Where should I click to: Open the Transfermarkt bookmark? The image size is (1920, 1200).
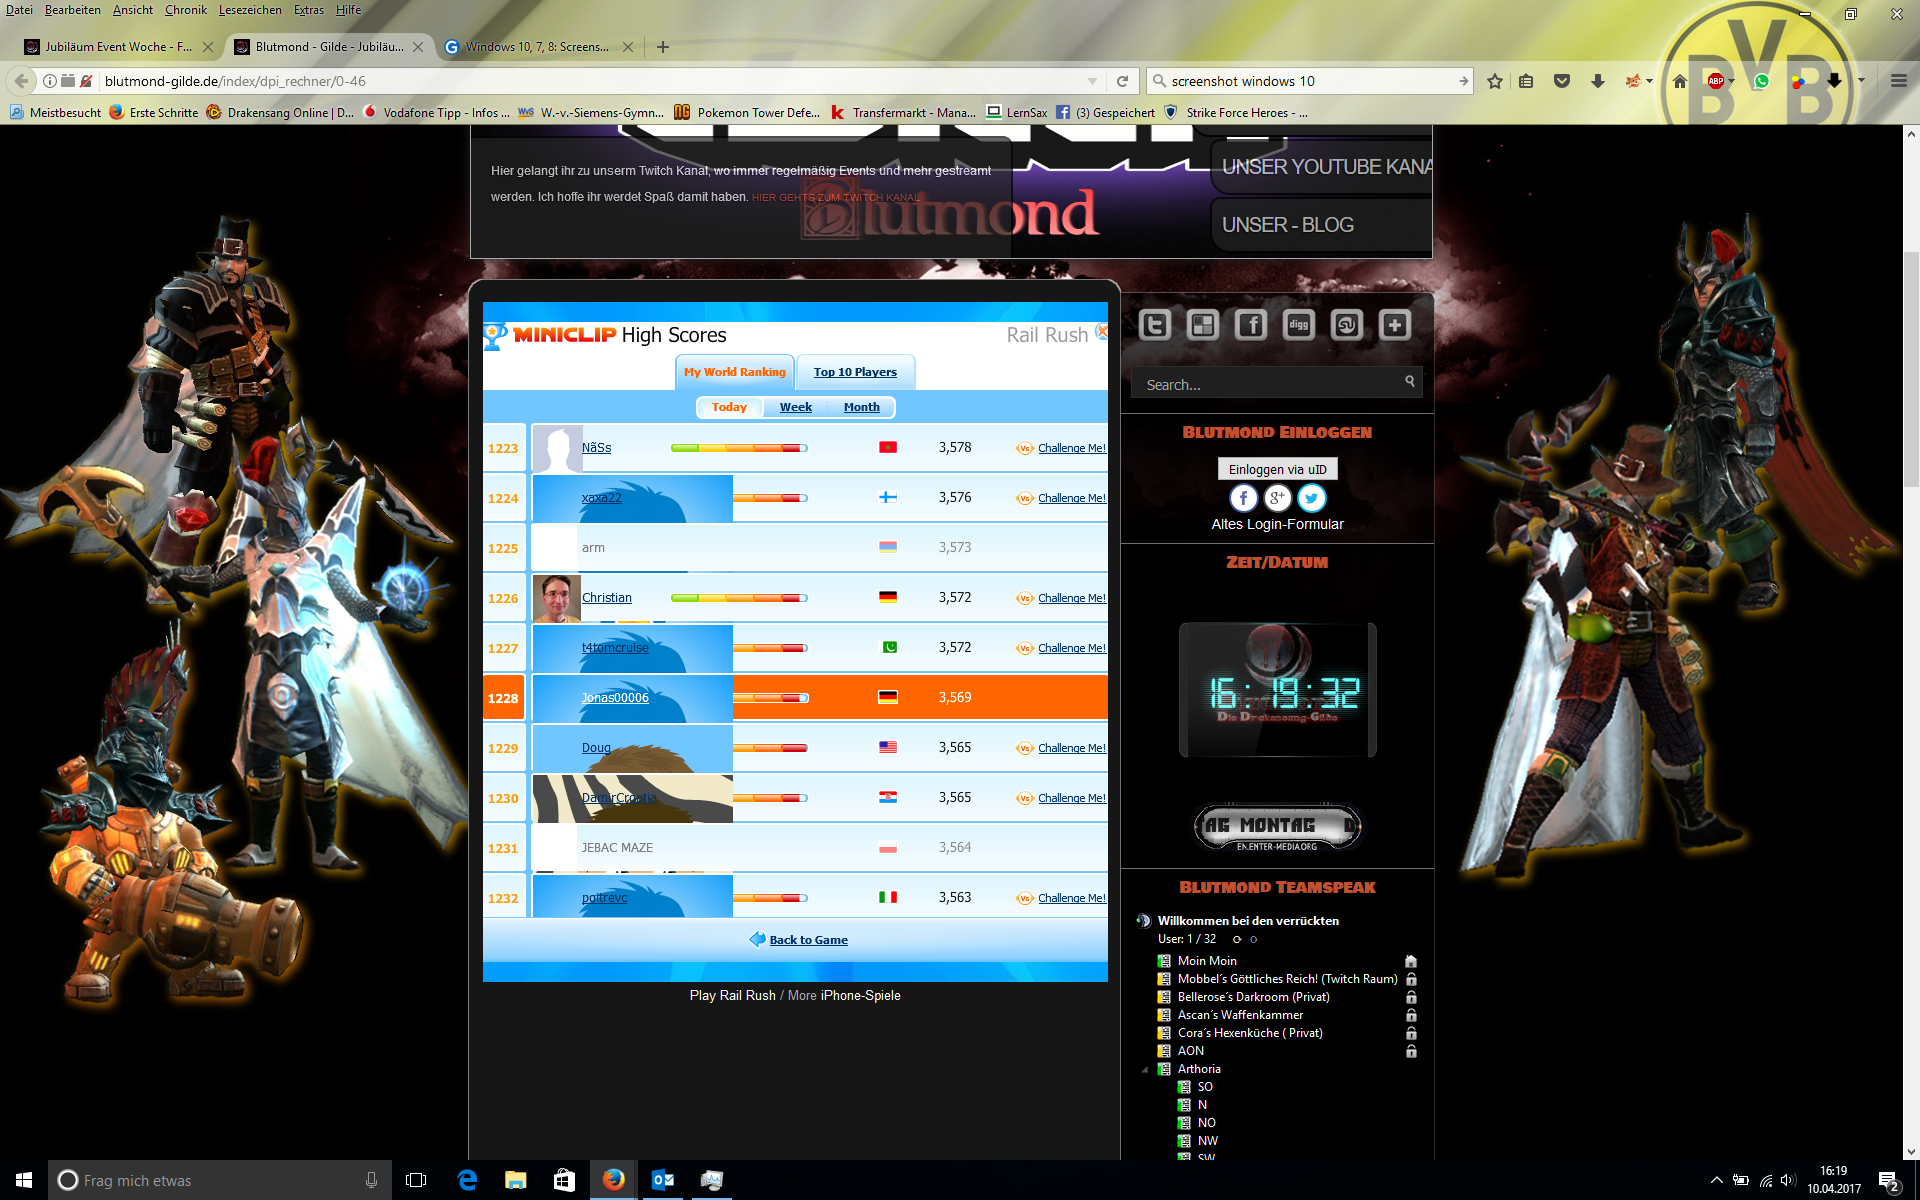tap(904, 112)
